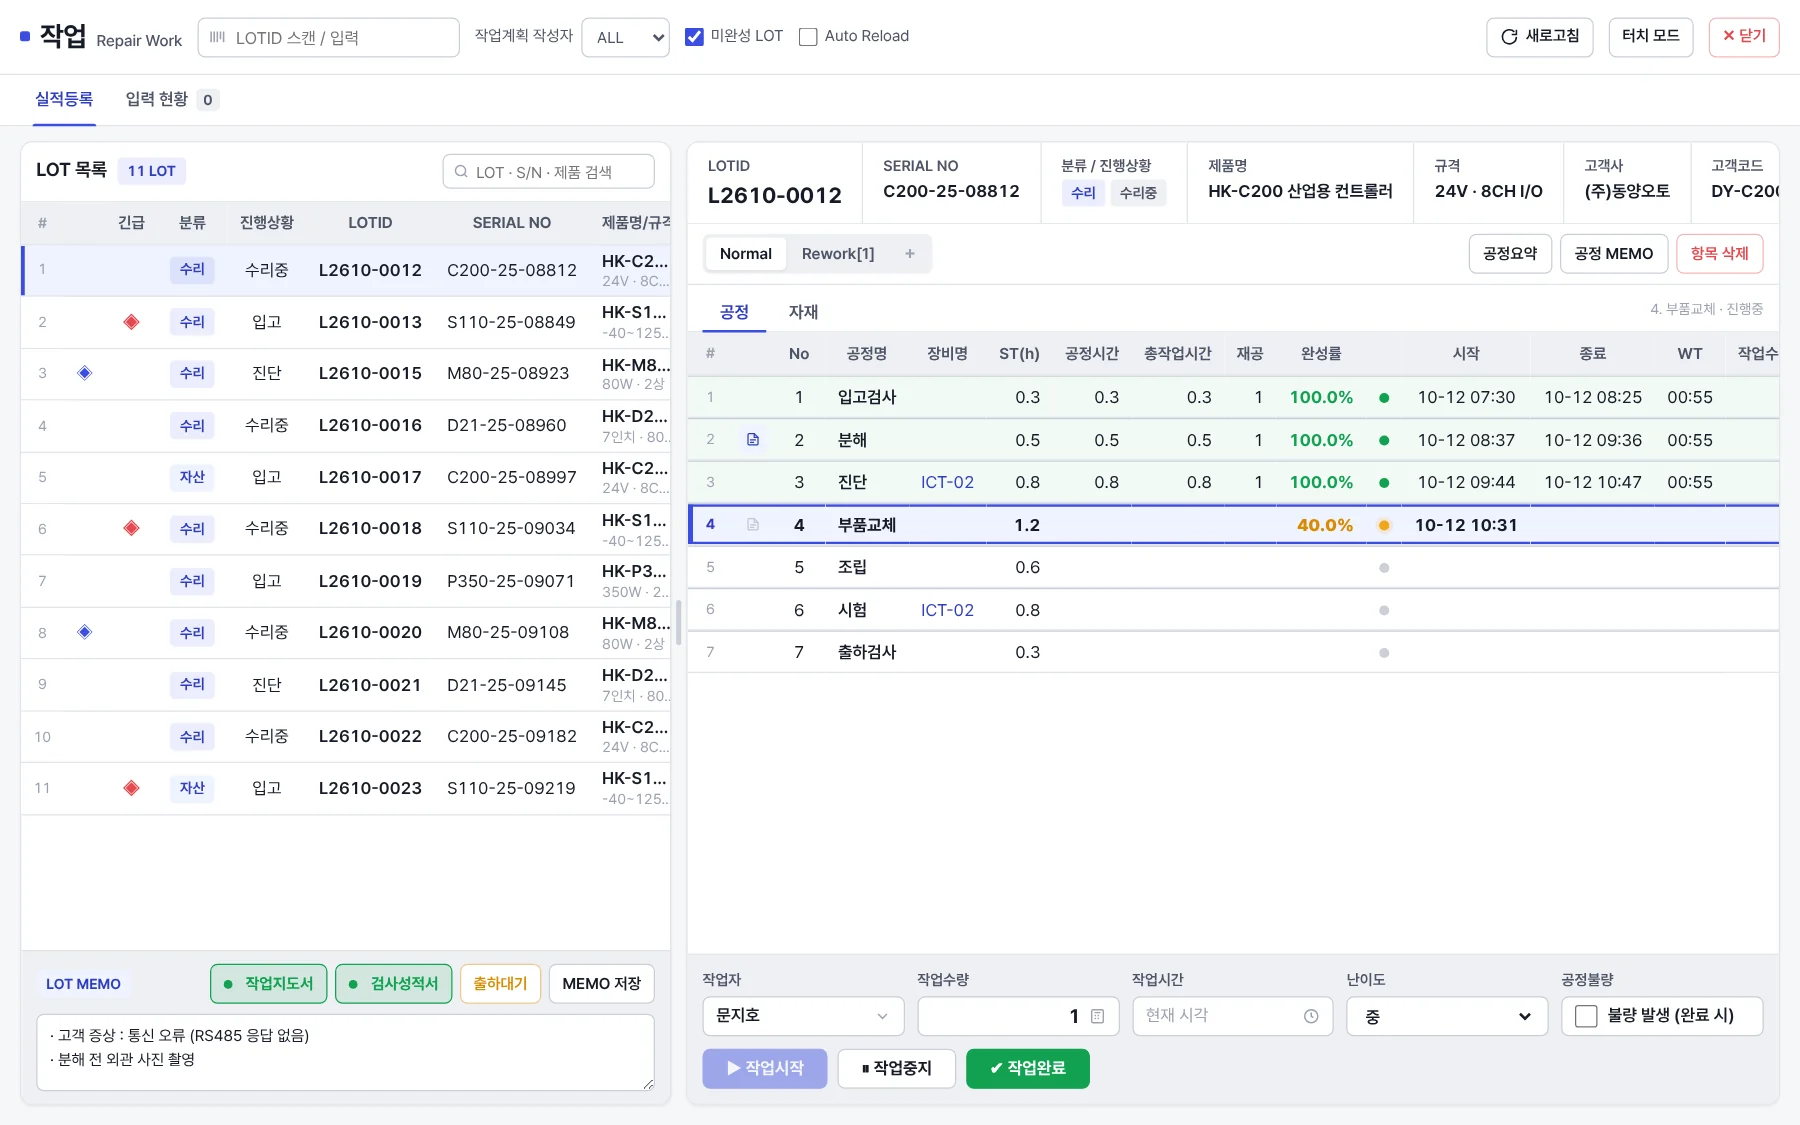Screen dimensions: 1800x1125
Task: Toggle the 검사성적서 button
Action: click(x=394, y=984)
